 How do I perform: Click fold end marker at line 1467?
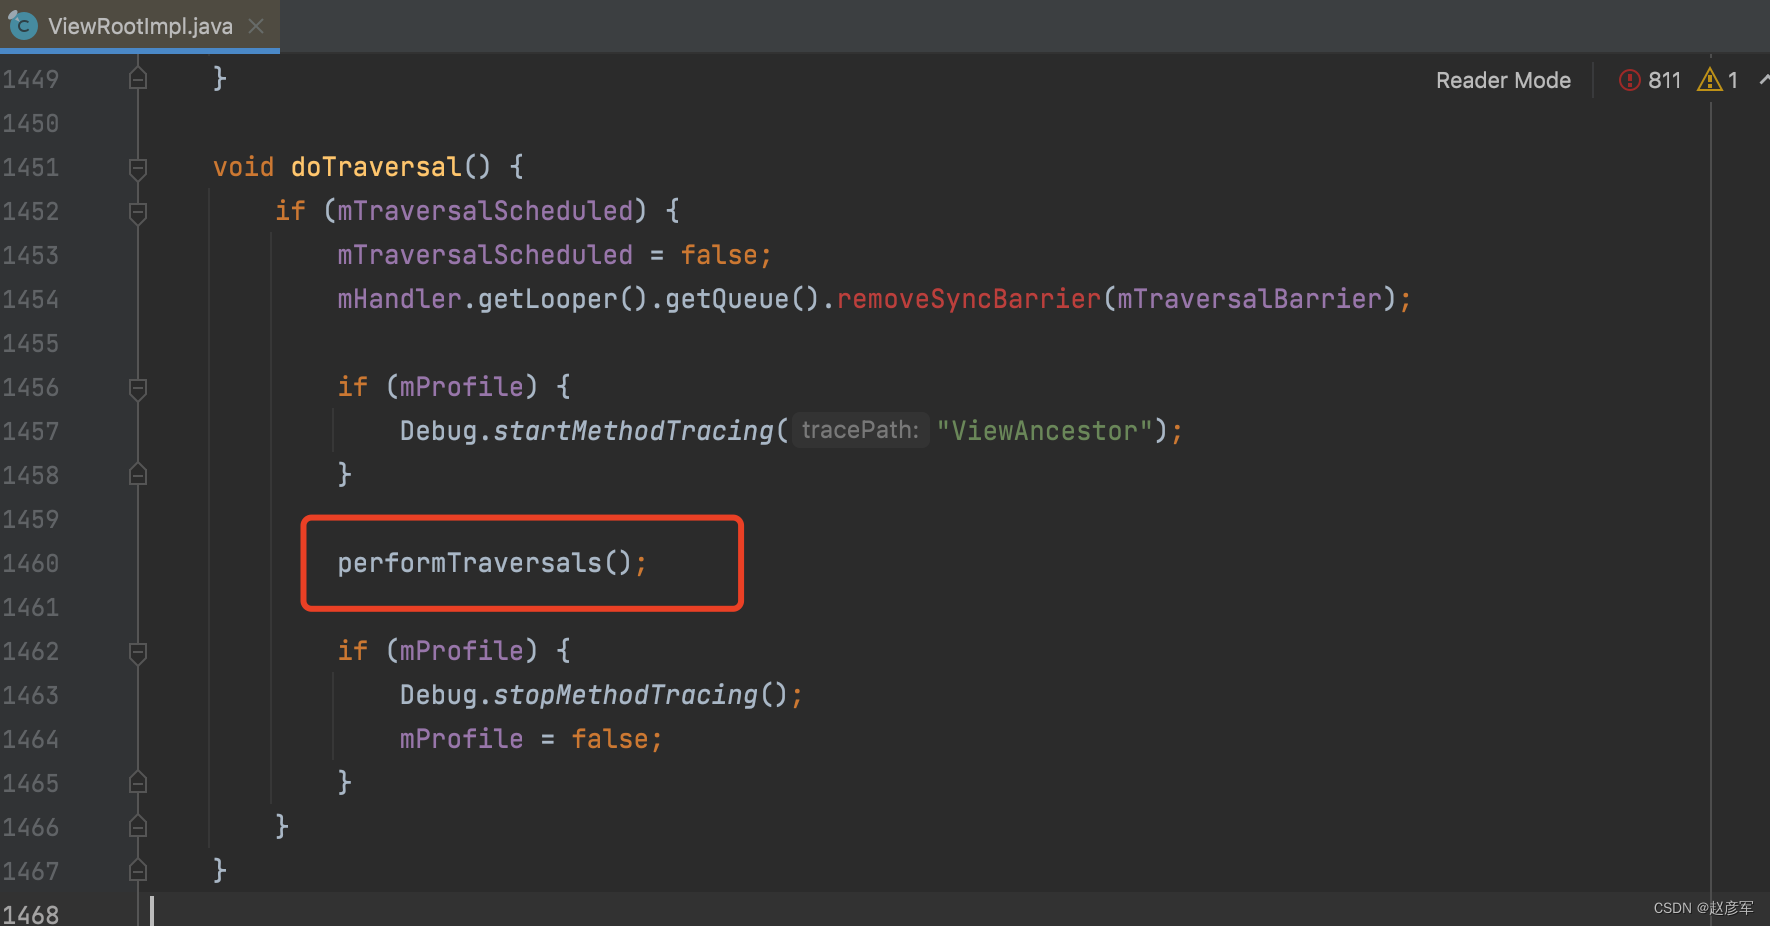(x=138, y=870)
